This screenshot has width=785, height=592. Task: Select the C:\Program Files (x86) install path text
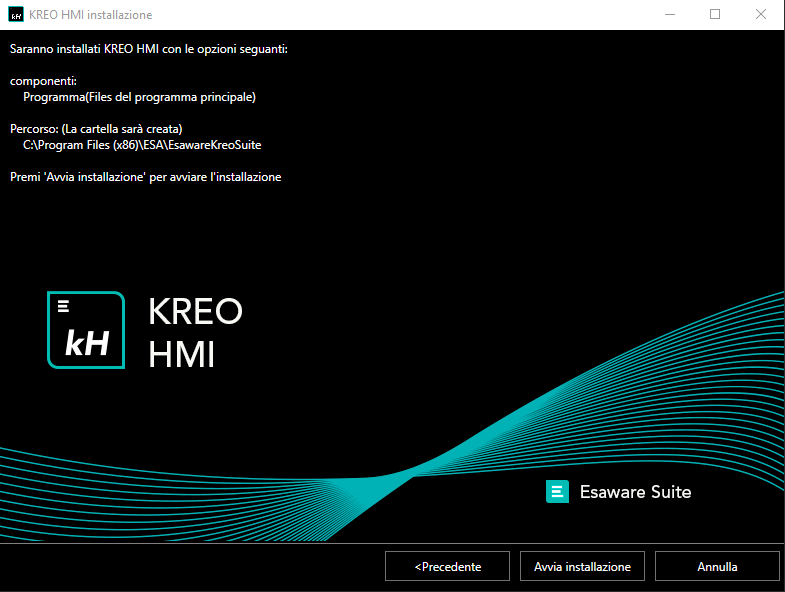[x=142, y=145]
